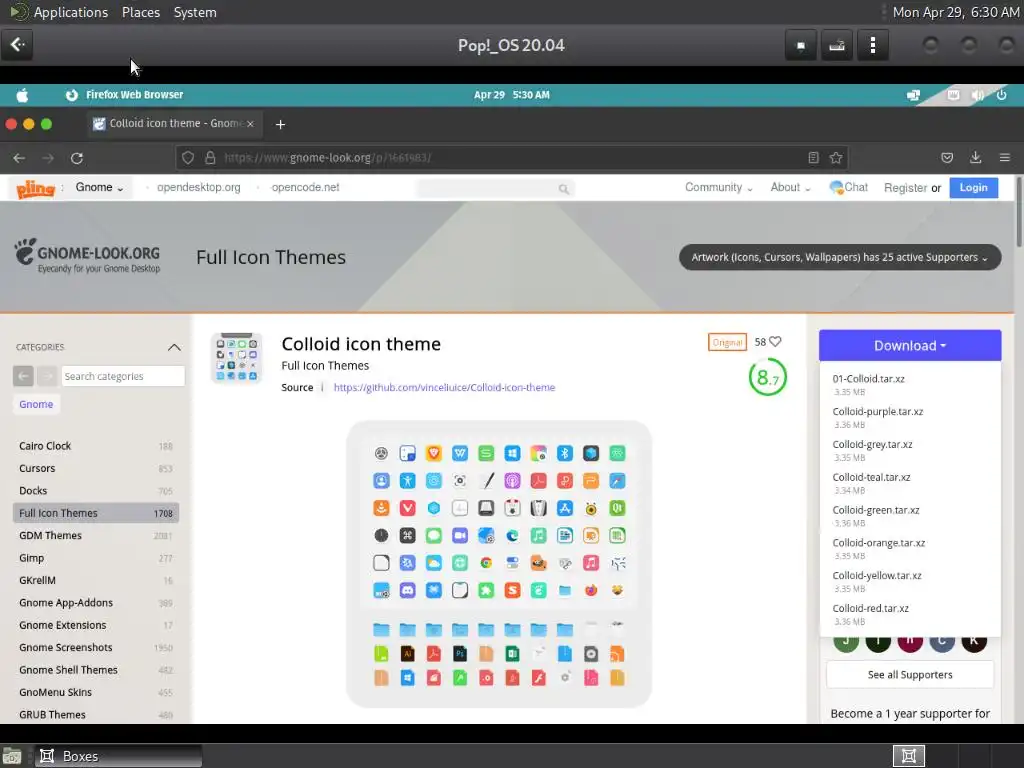The image size is (1024, 768).
Task: Click the Apr 29 5:30 AM clock
Action: point(511,95)
